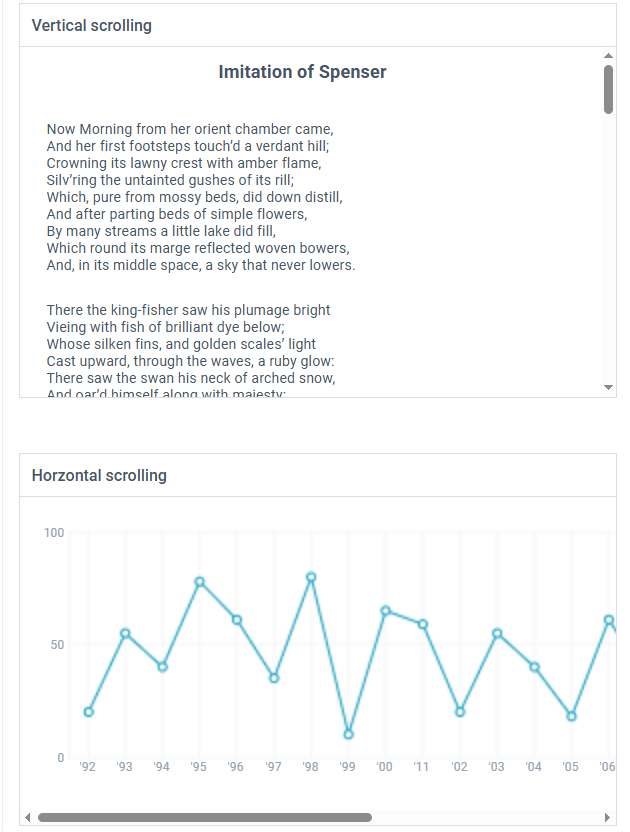Click the vertical scrollbar thumb
This screenshot has width=630, height=832.
[608, 89]
